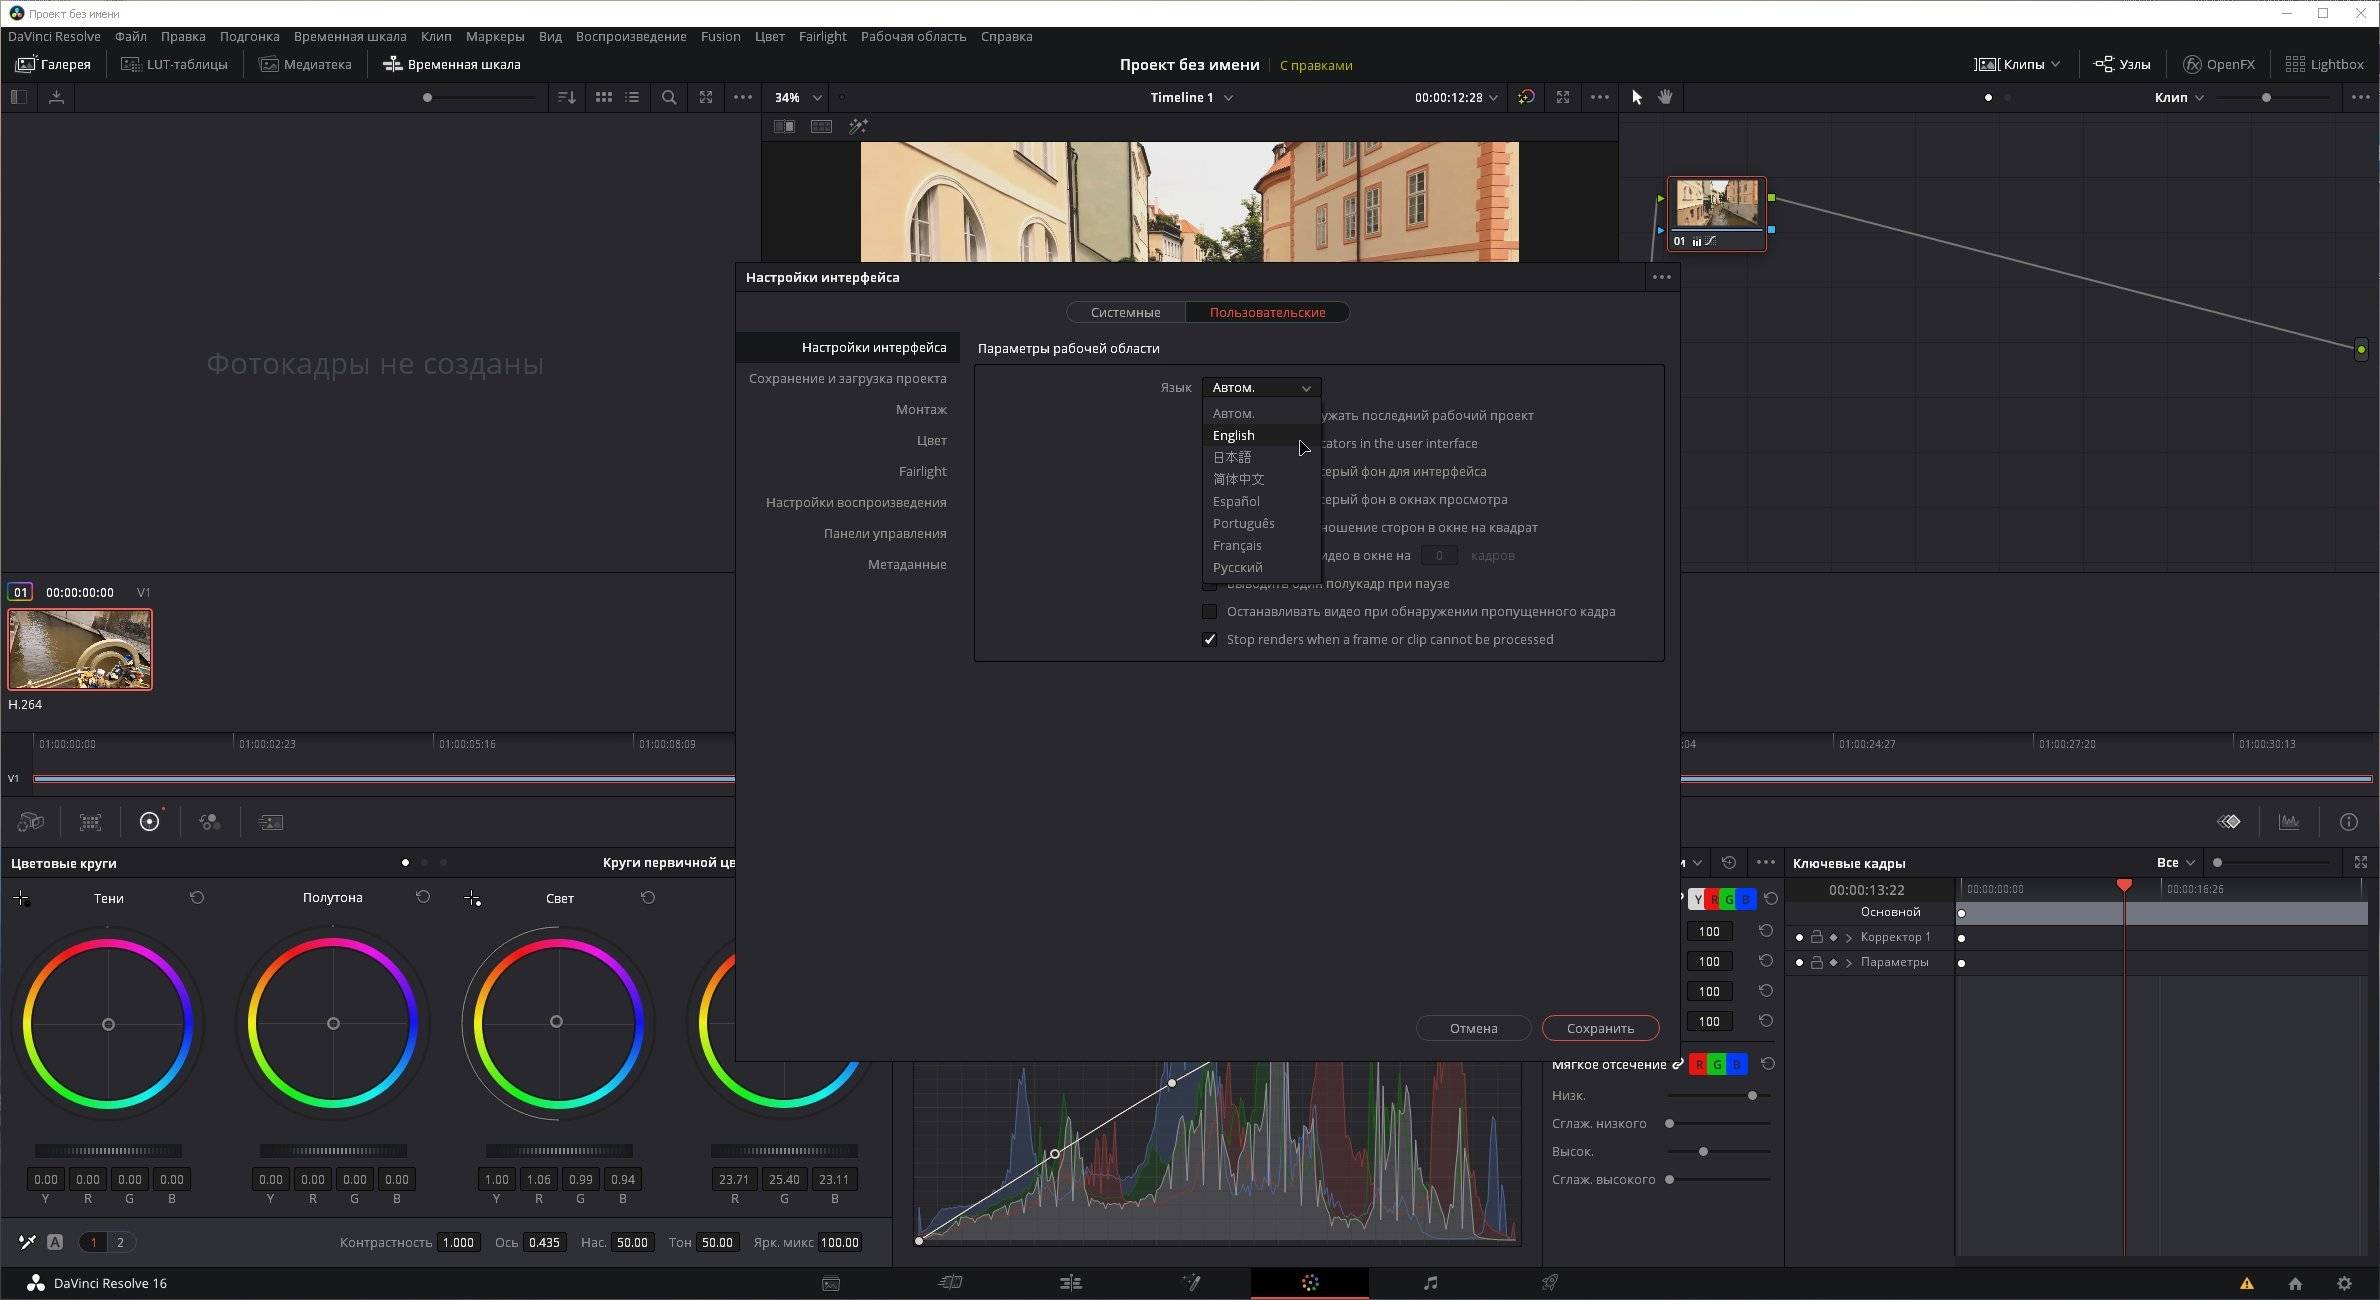The image size is (2380, 1300).
Task: Reset the Shadows (Тени) color wheel
Action: coord(197,898)
